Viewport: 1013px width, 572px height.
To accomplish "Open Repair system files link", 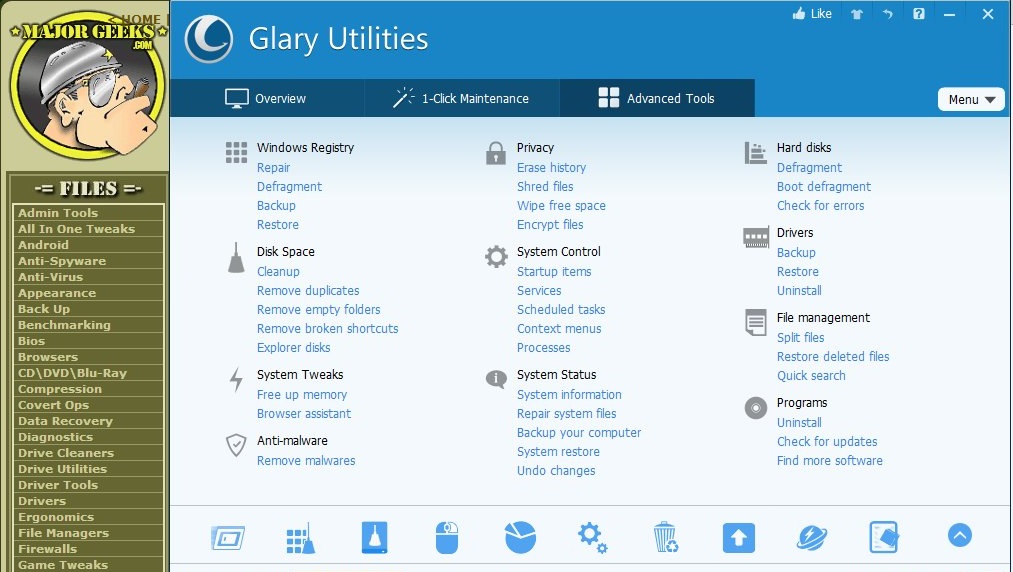I will tap(567, 414).
